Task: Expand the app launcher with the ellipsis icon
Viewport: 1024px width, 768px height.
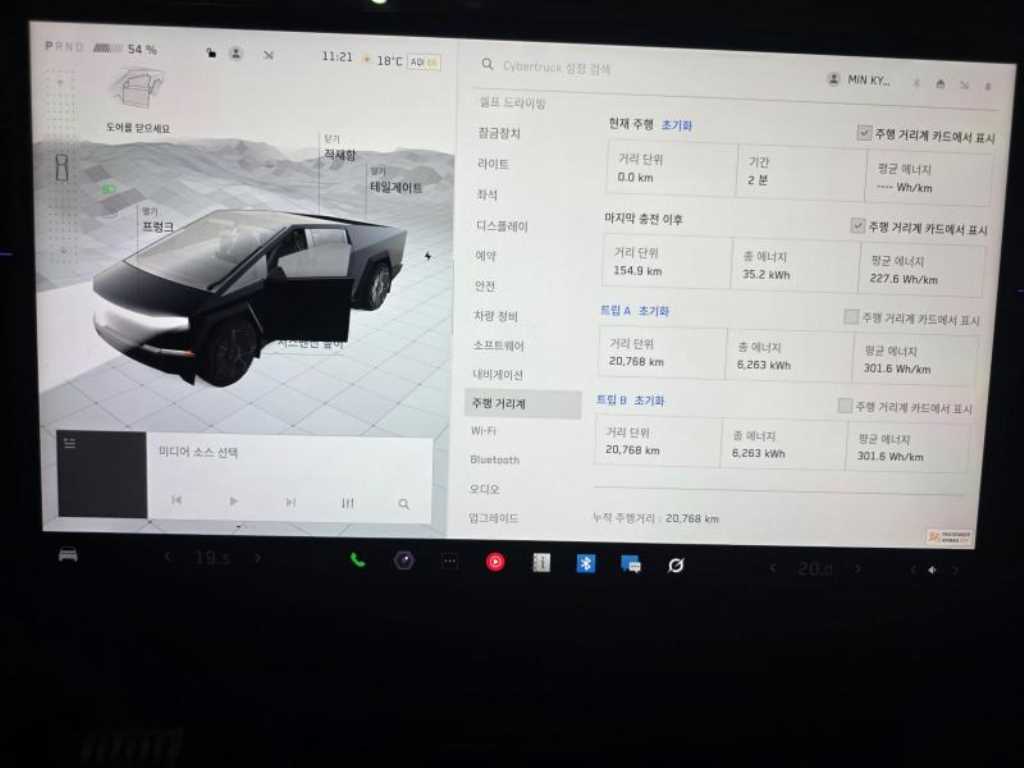Action: point(449,563)
